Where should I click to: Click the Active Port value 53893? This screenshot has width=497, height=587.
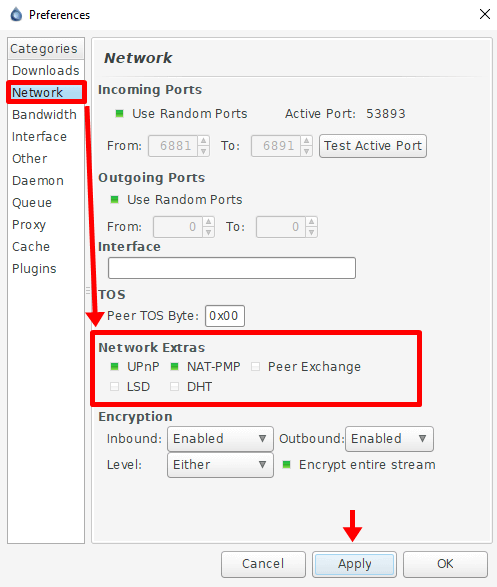click(x=385, y=114)
